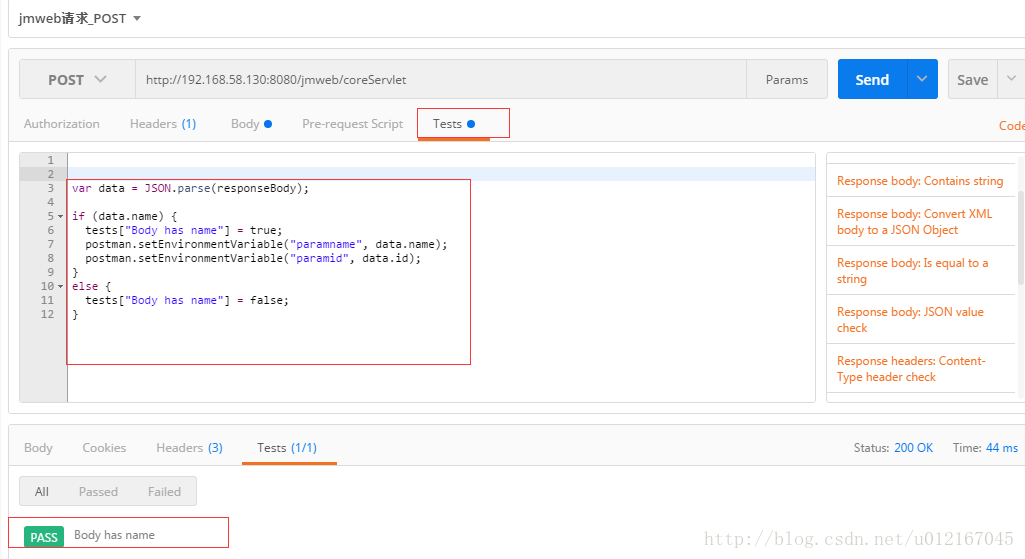
Task: Open the jmweb请求_POST request name dropdown arrow
Action: click(137, 18)
